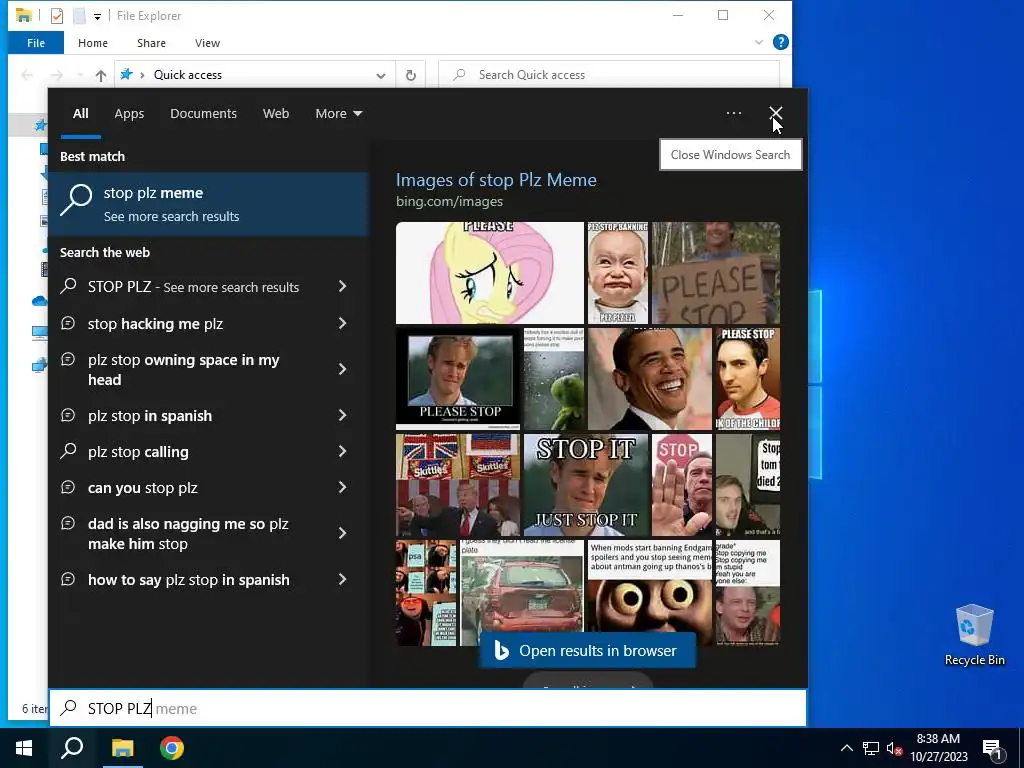Choose suggestion 'plz stop calling'
1024x768 pixels.
tap(138, 452)
